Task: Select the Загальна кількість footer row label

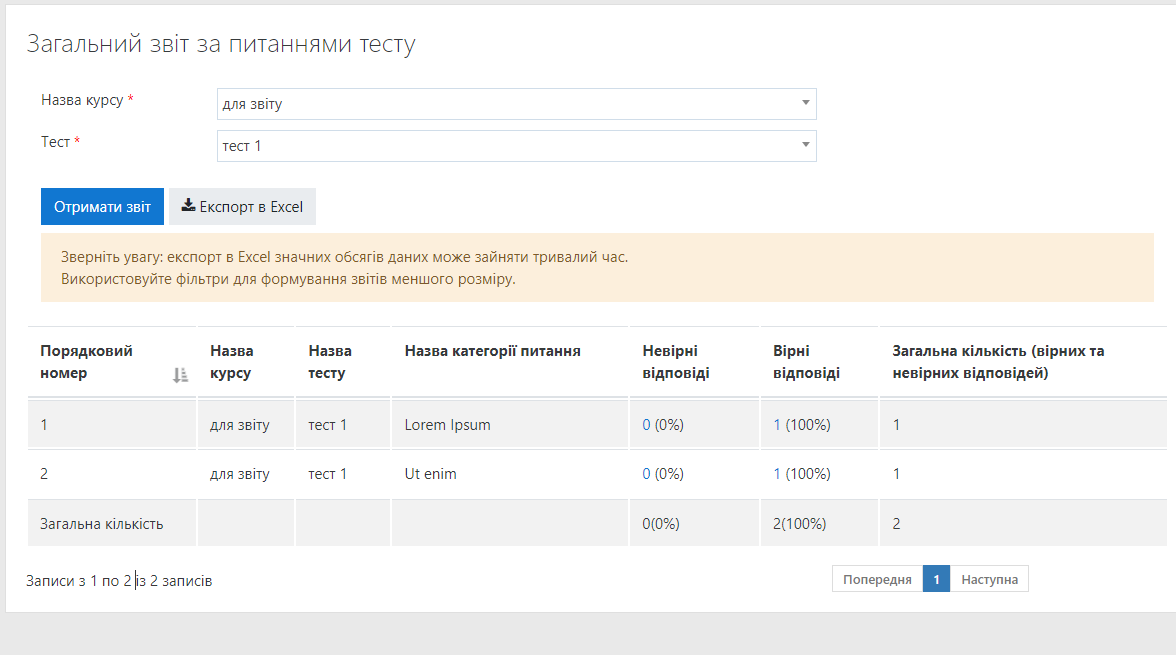Action: pos(101,524)
